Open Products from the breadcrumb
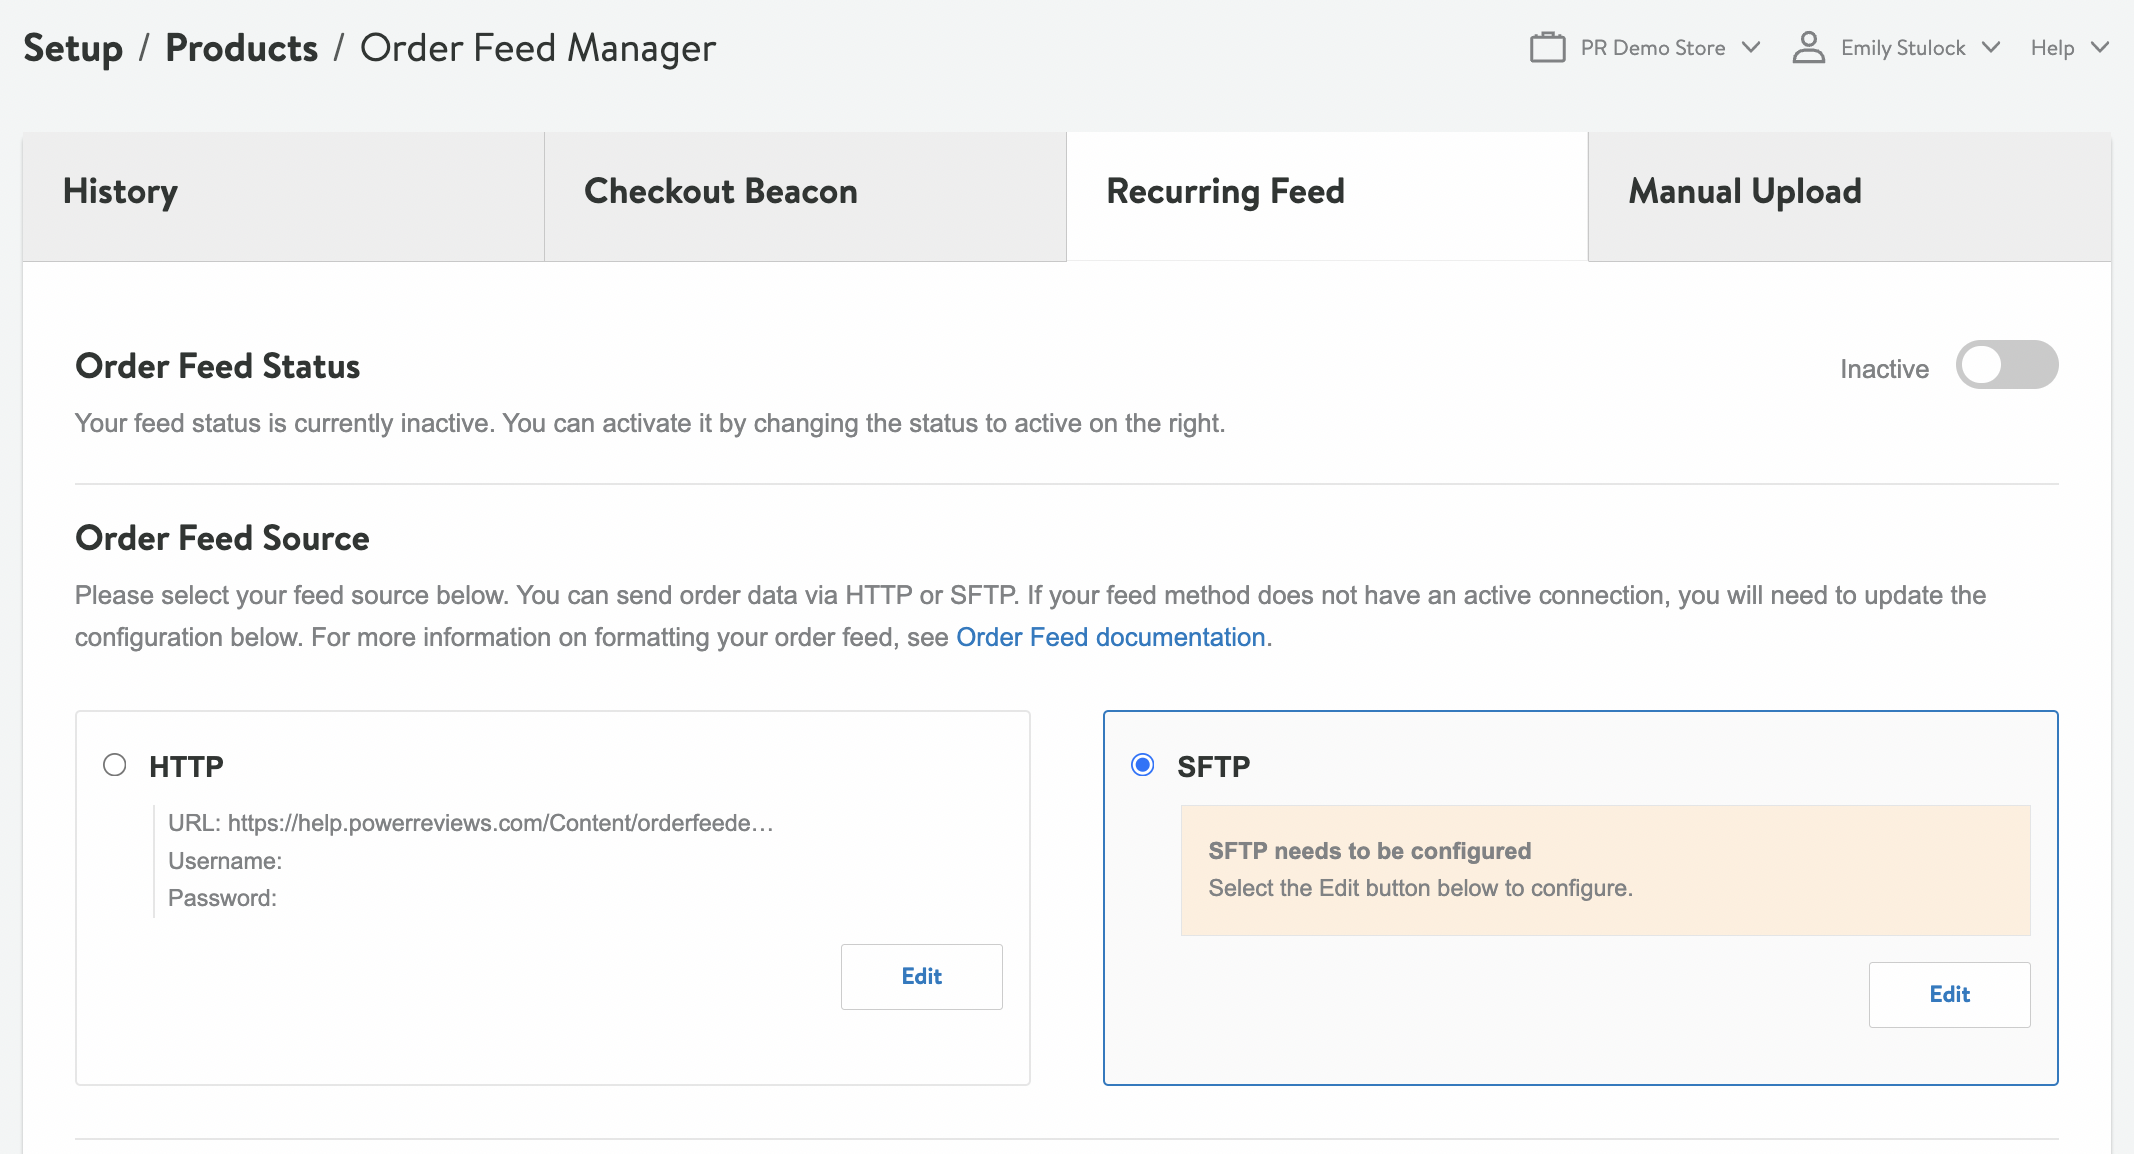The width and height of the screenshot is (2134, 1154). 240,47
